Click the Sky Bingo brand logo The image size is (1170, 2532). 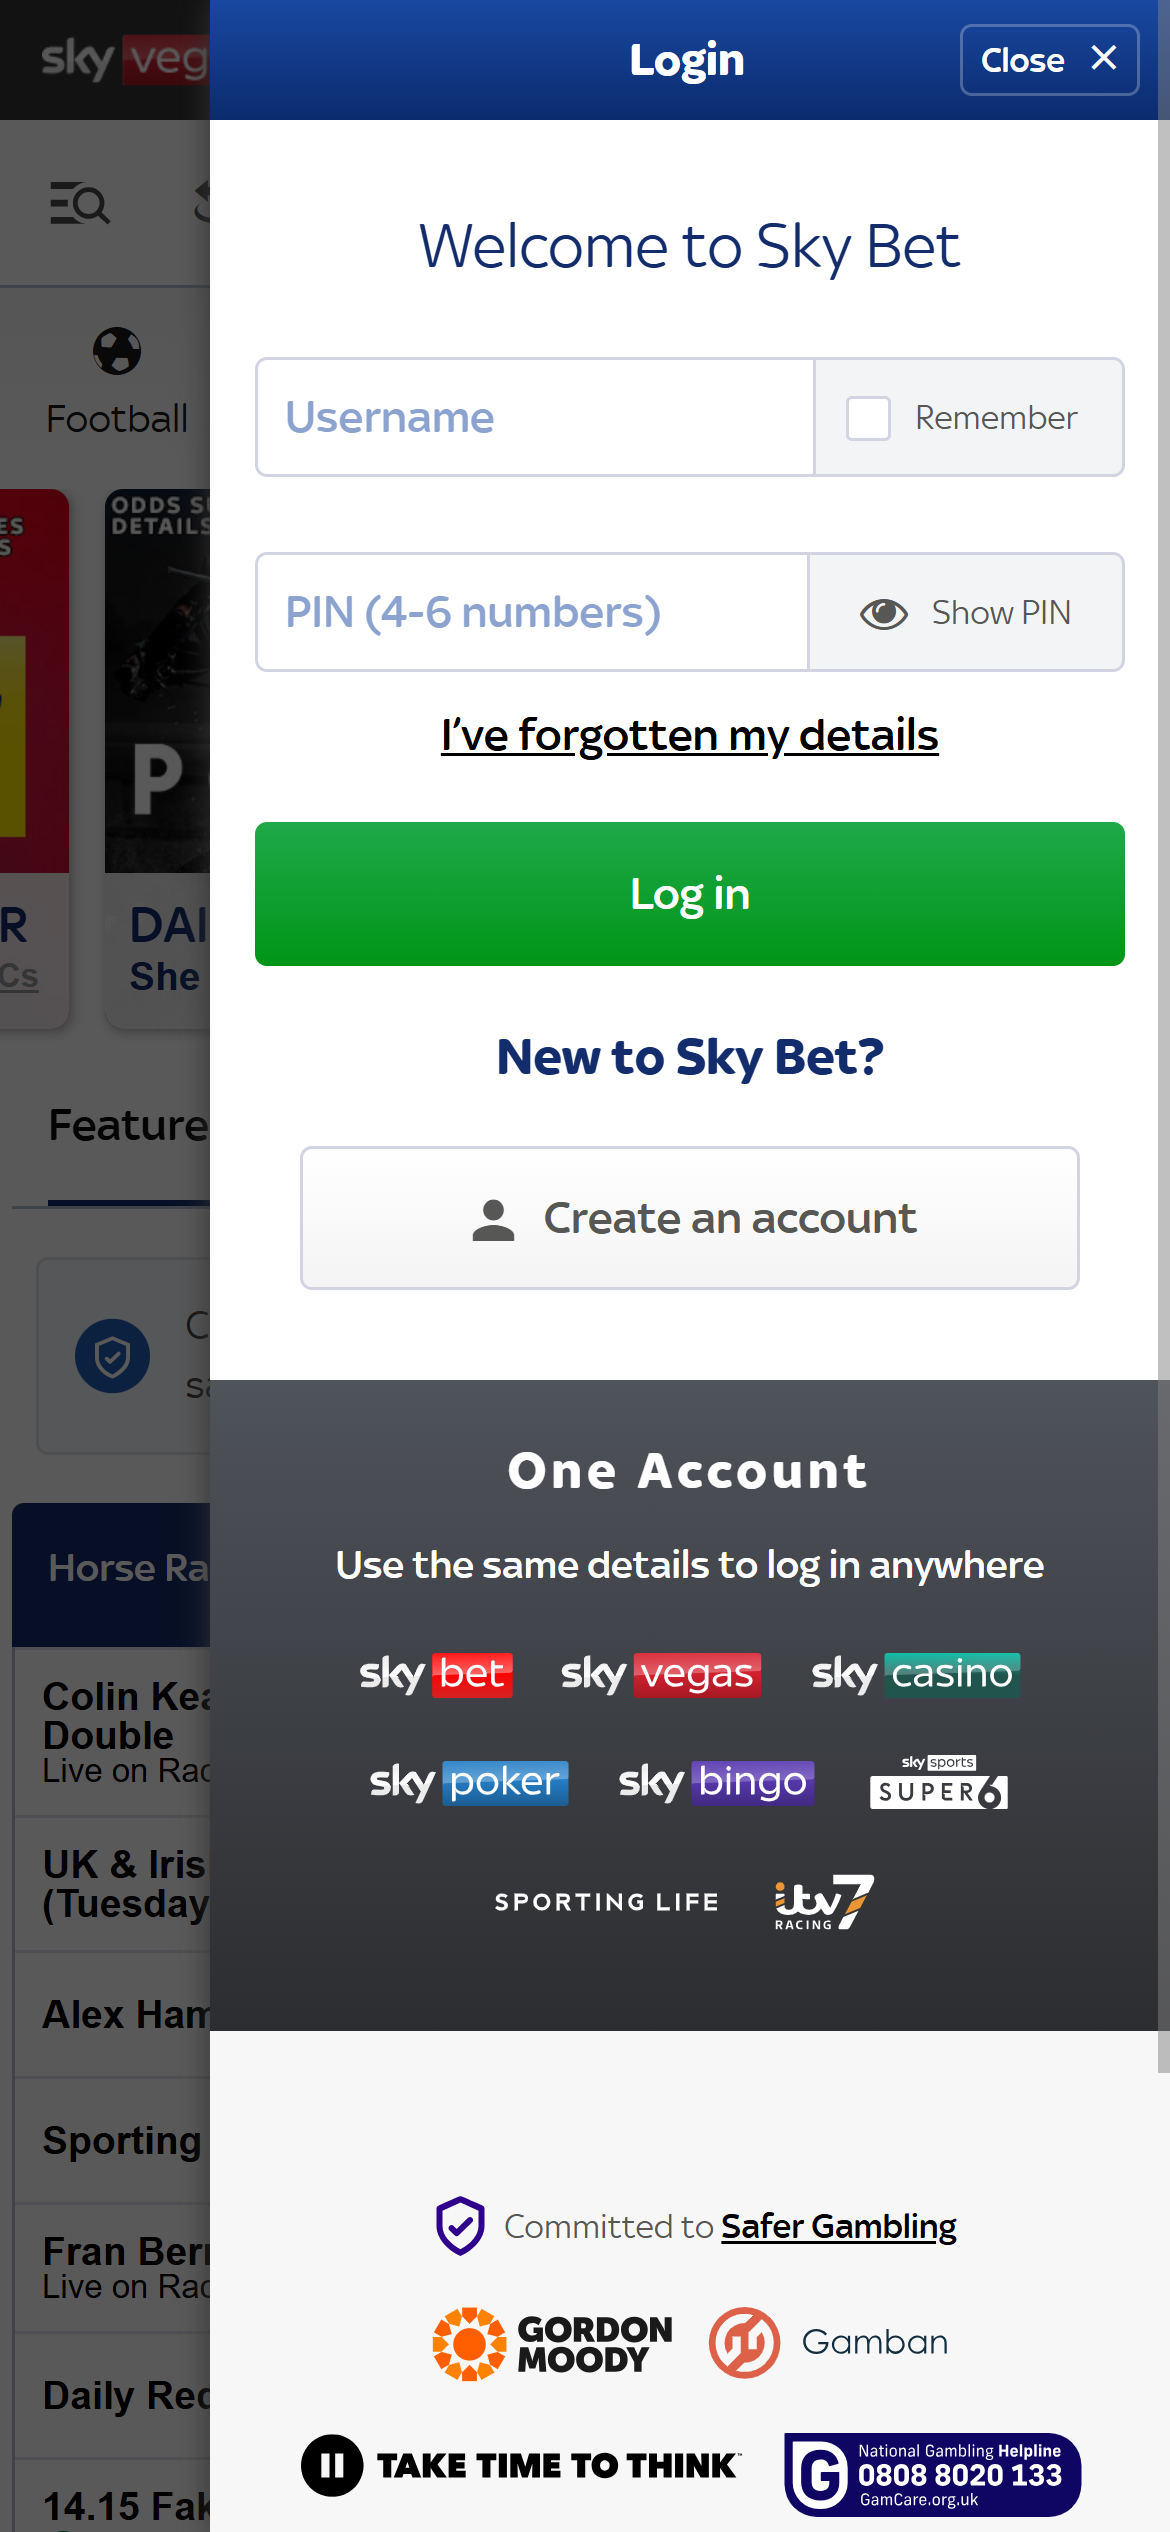(x=712, y=1782)
